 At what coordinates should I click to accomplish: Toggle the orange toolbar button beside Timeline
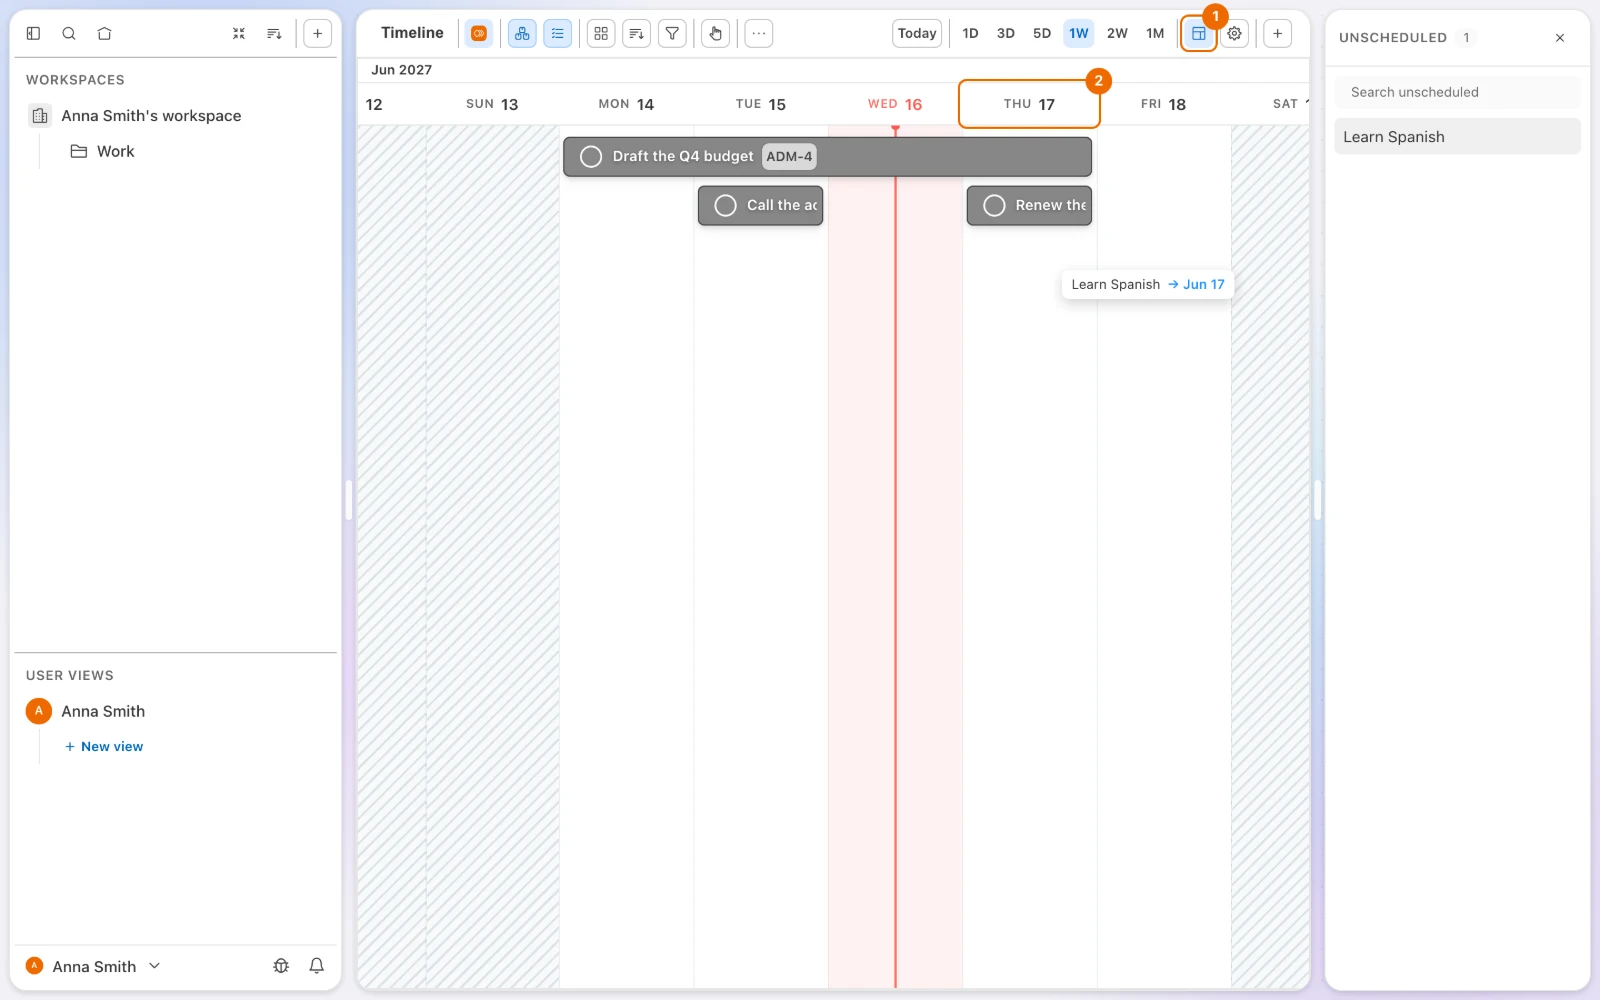pos(479,33)
